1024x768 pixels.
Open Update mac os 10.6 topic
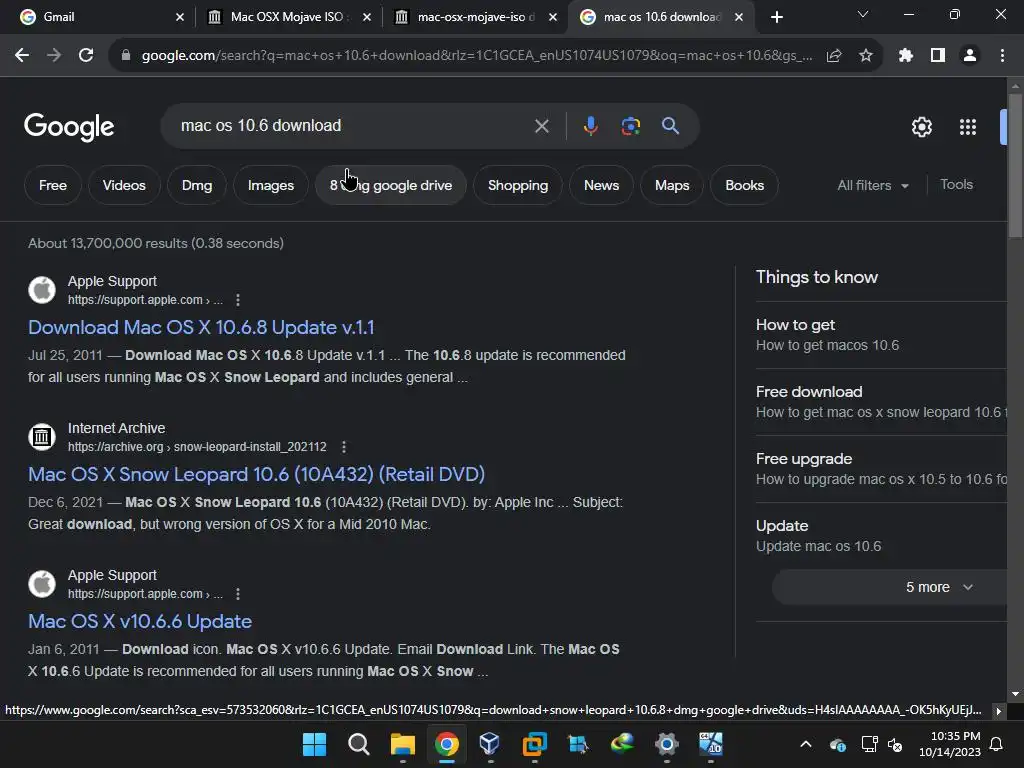[x=881, y=536]
